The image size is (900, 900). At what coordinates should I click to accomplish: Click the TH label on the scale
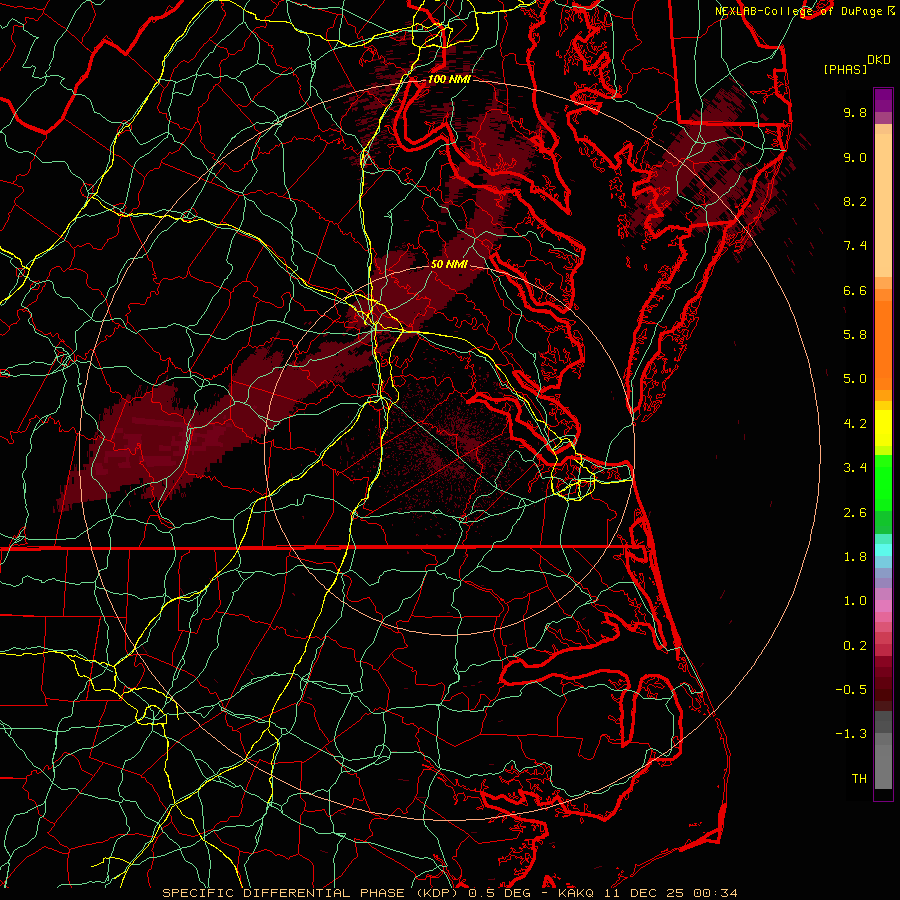point(859,779)
